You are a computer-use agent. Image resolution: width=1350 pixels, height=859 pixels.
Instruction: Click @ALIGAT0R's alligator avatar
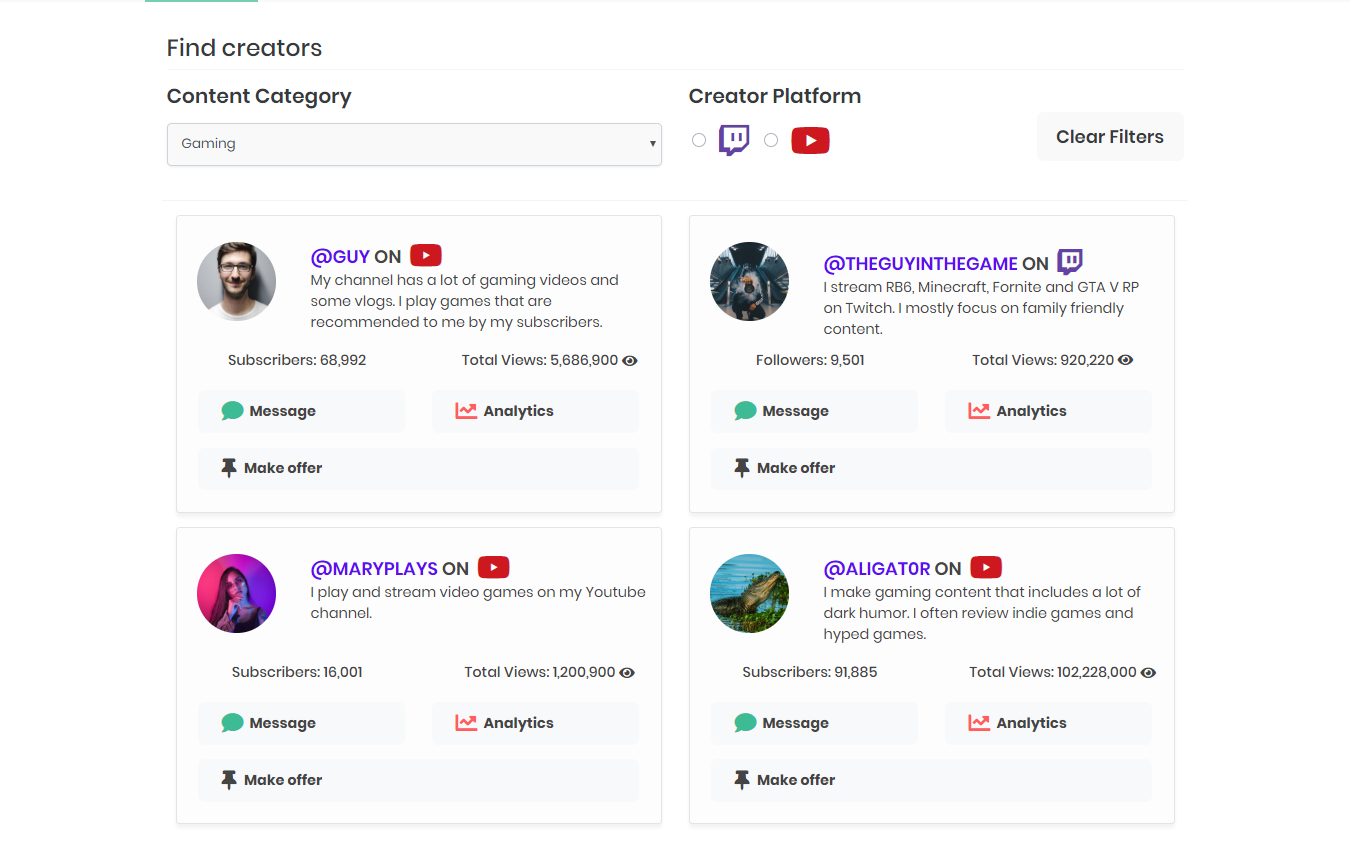coord(750,593)
